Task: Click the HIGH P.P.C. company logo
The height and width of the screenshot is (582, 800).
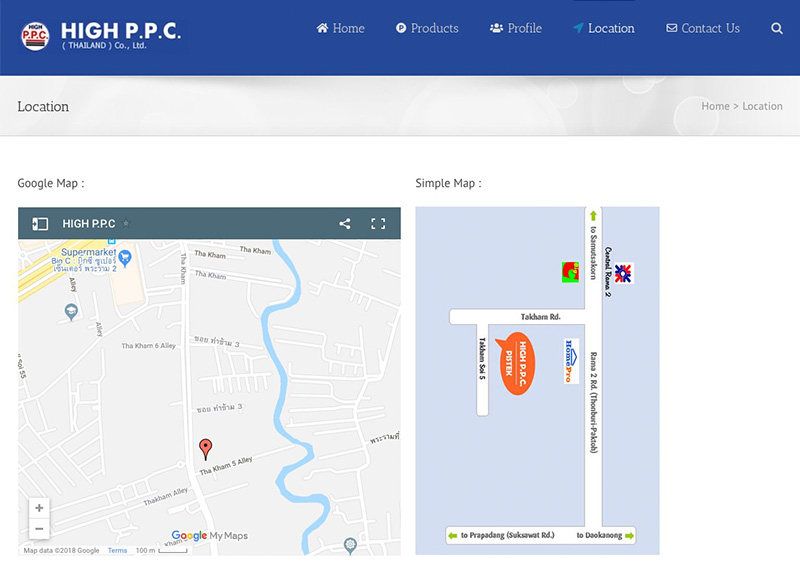Action: 100,35
